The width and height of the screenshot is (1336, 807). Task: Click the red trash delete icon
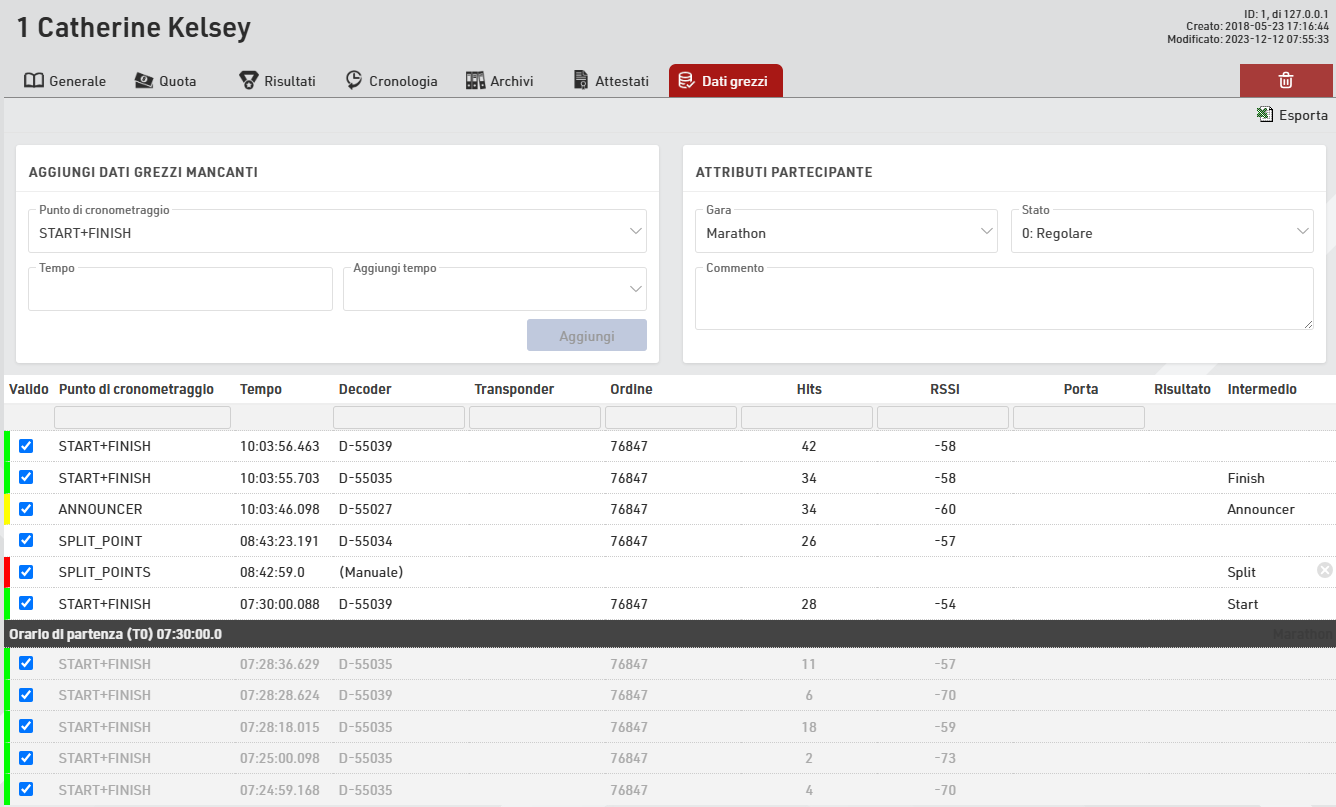tap(1286, 81)
